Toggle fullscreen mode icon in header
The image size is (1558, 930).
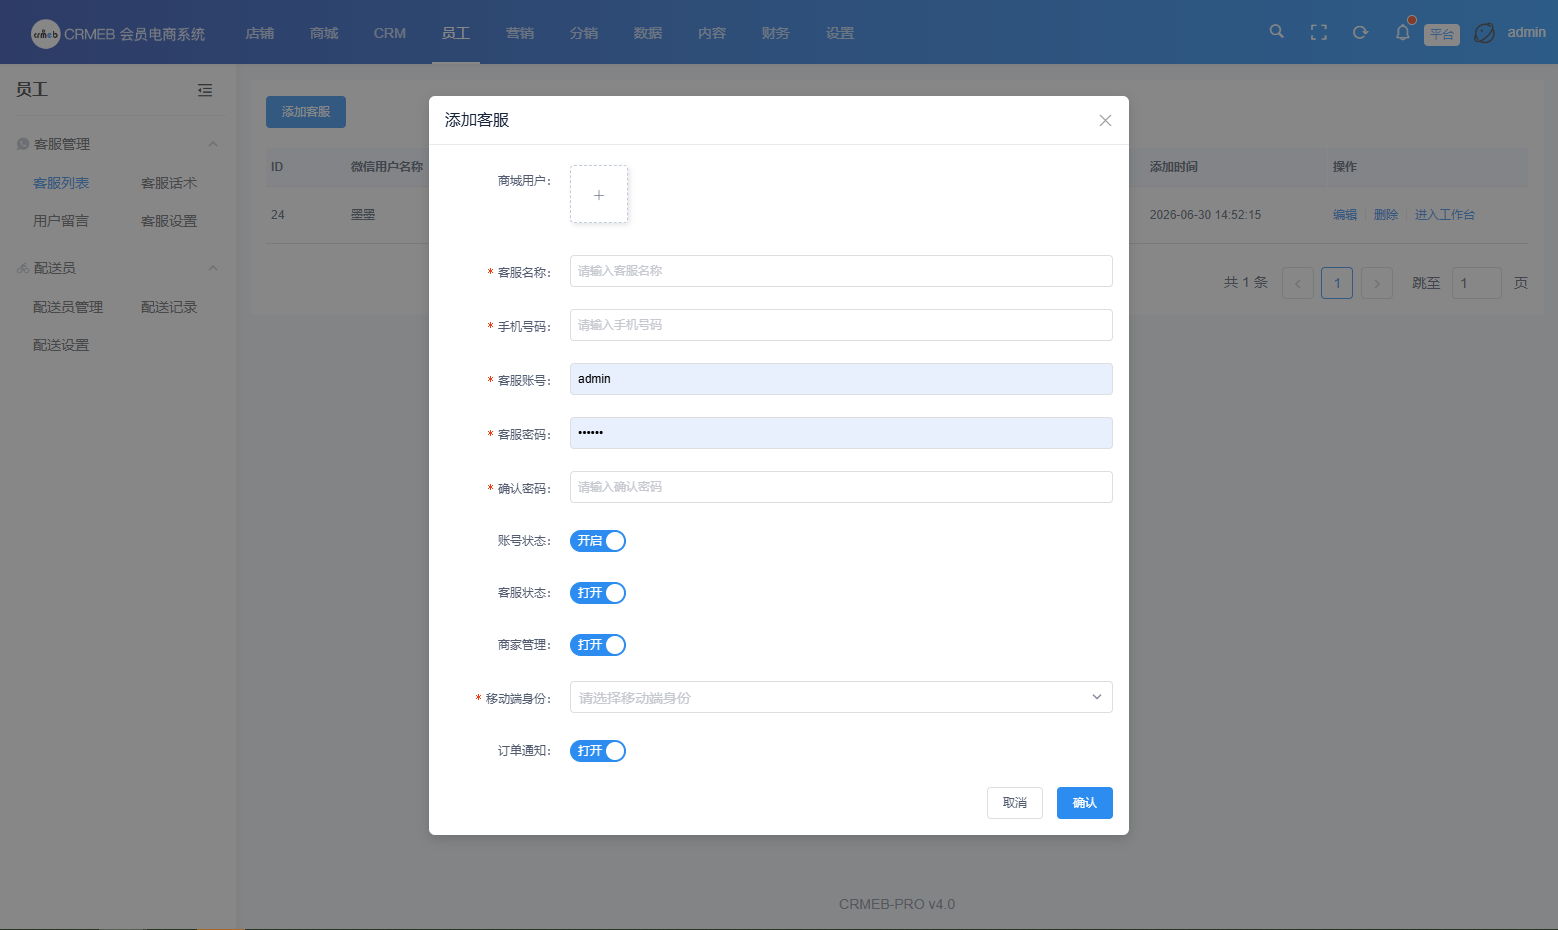[x=1319, y=32]
